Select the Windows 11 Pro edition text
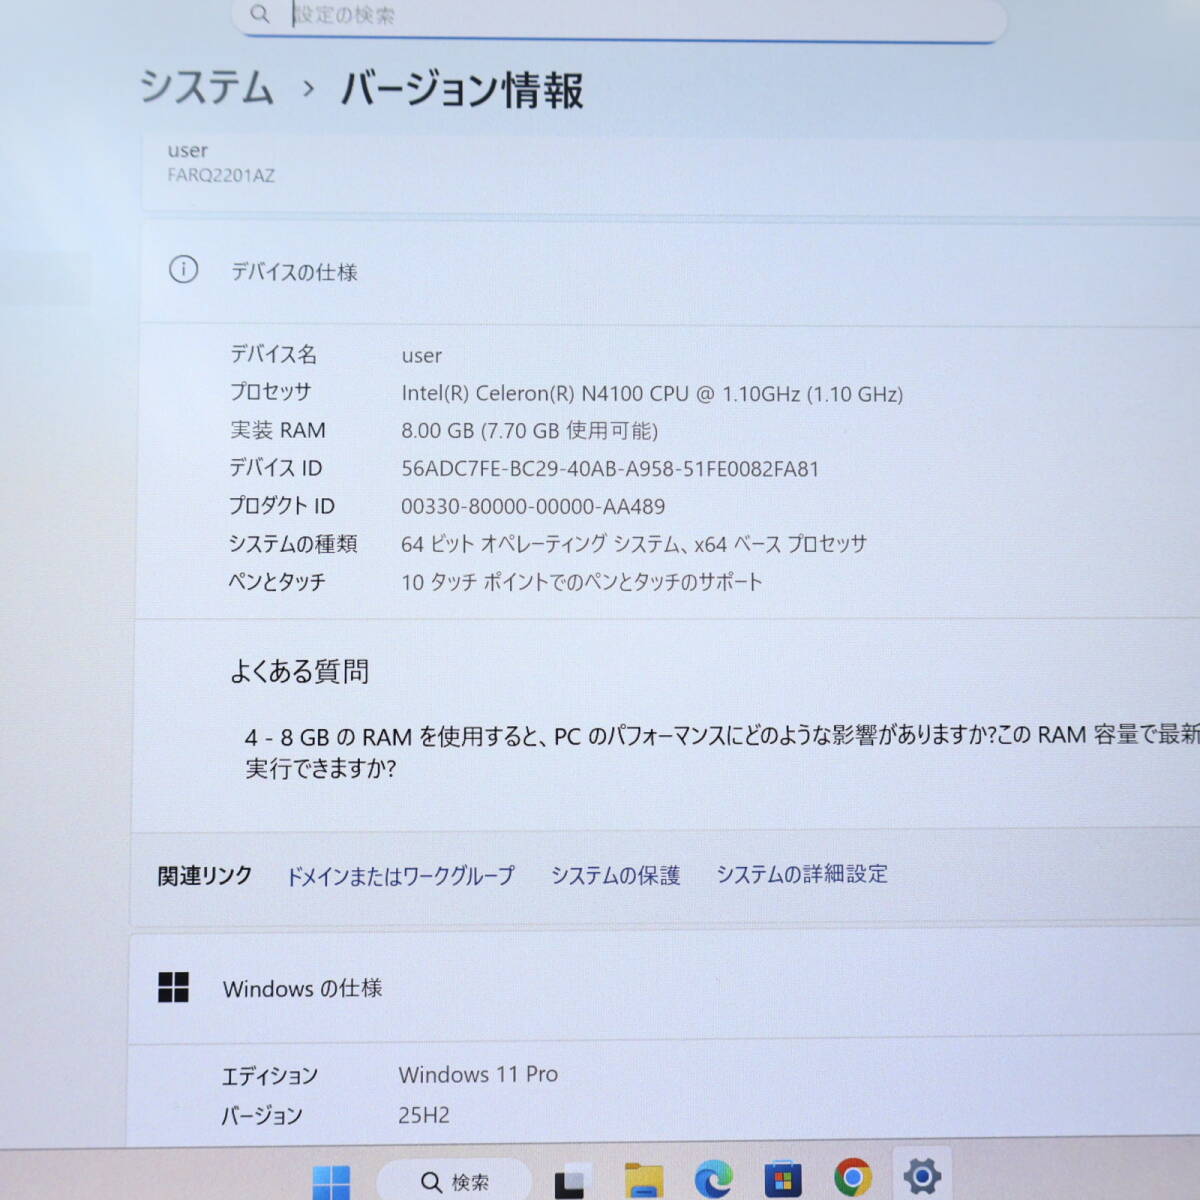1200x1200 pixels. click(x=478, y=1075)
